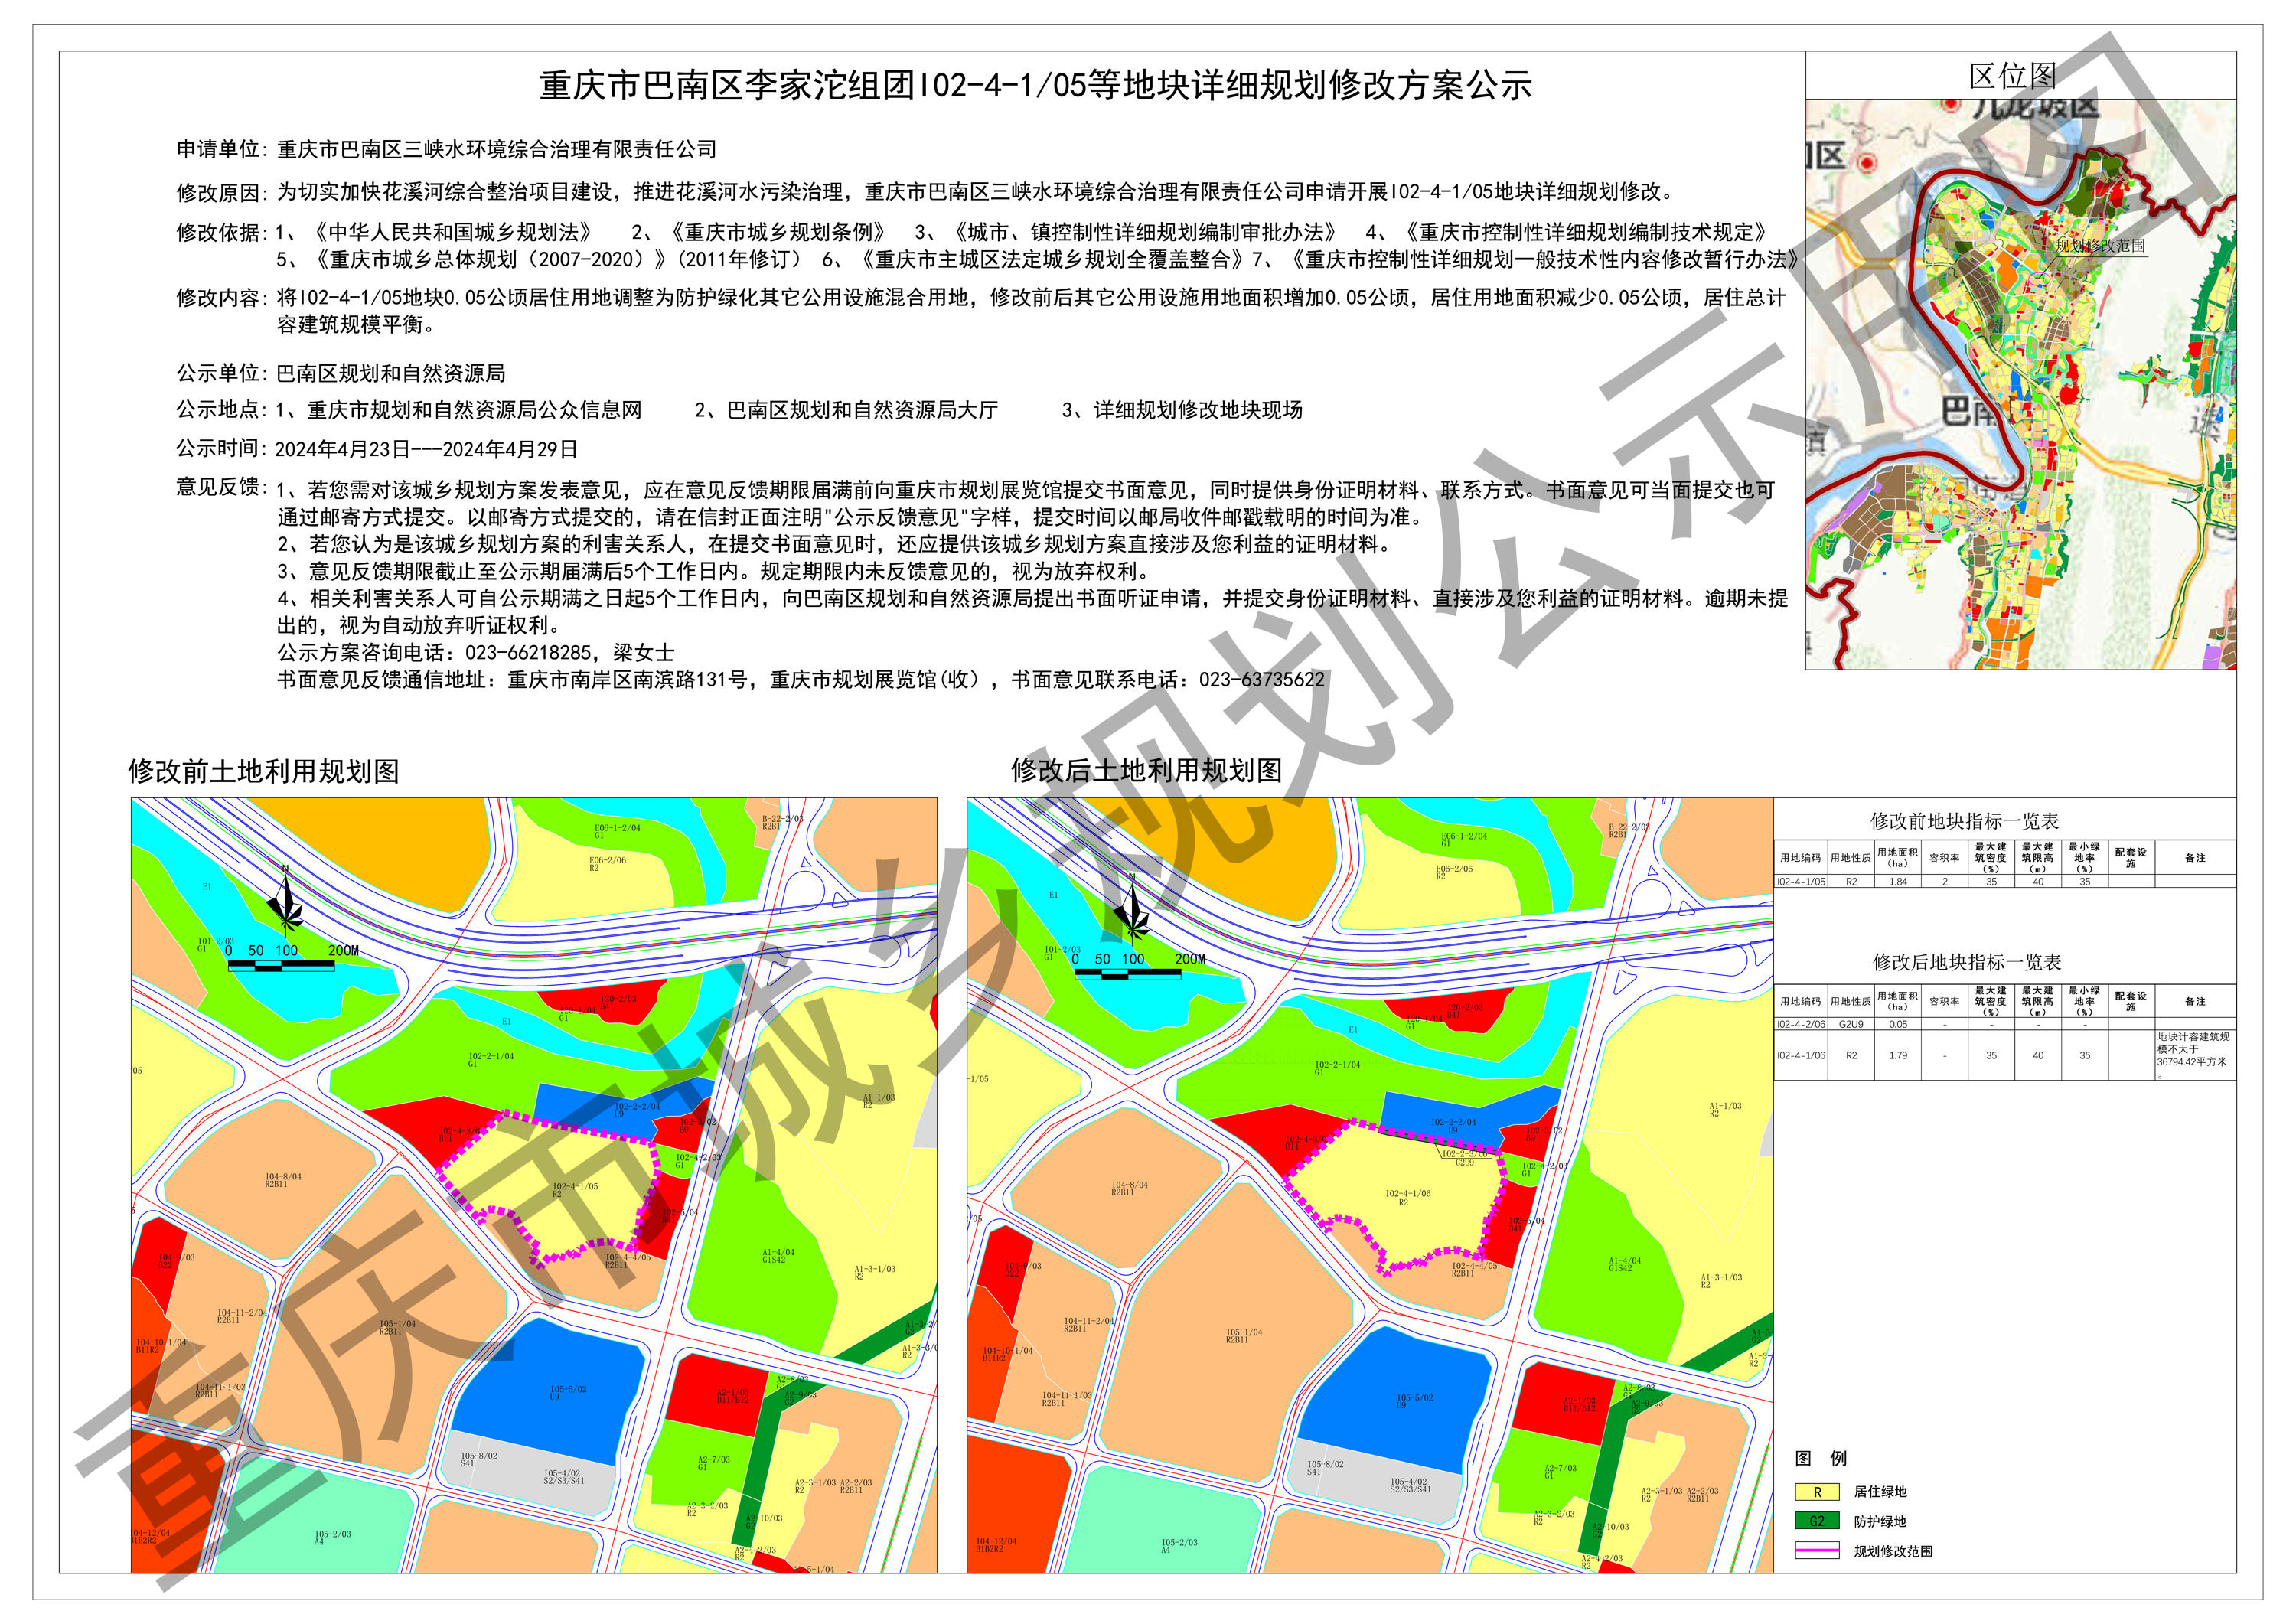Screen dimensions: 2296x1624
Task: Click the 修改后土地利用规划图 heading
Action: tap(1147, 770)
